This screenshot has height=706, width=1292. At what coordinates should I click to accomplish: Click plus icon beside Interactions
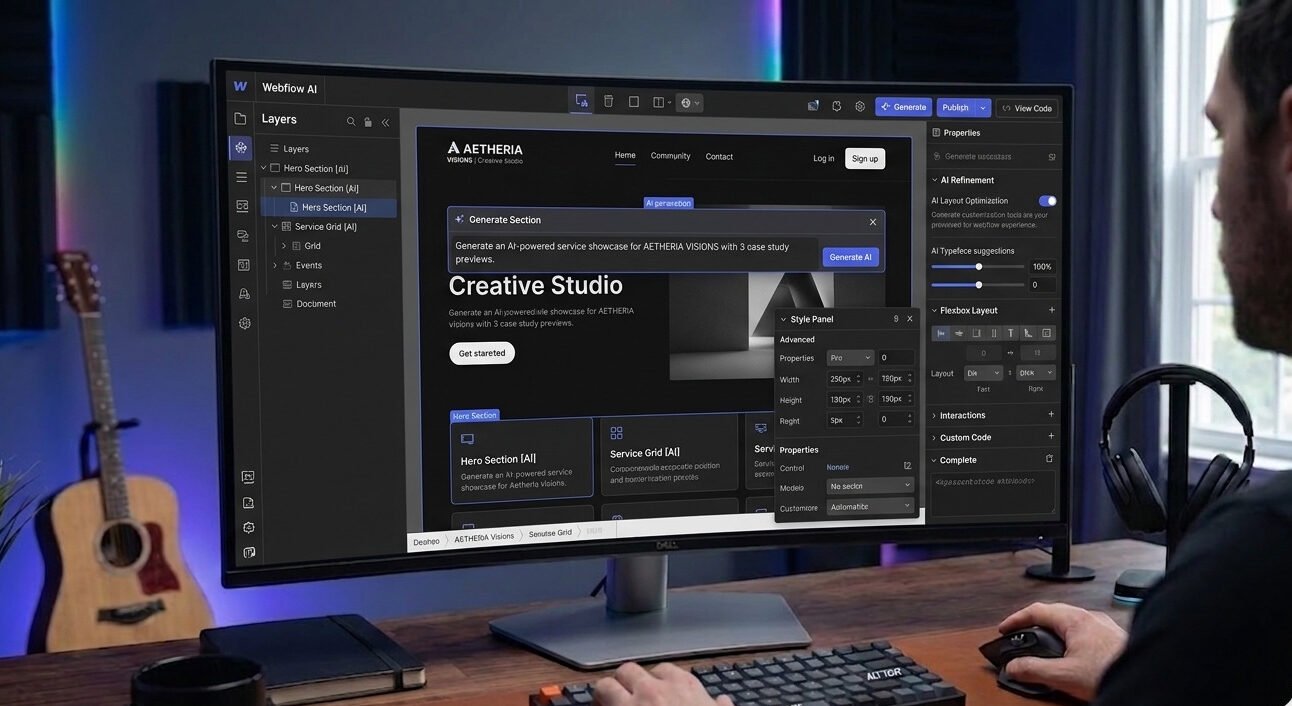[x=1051, y=414]
